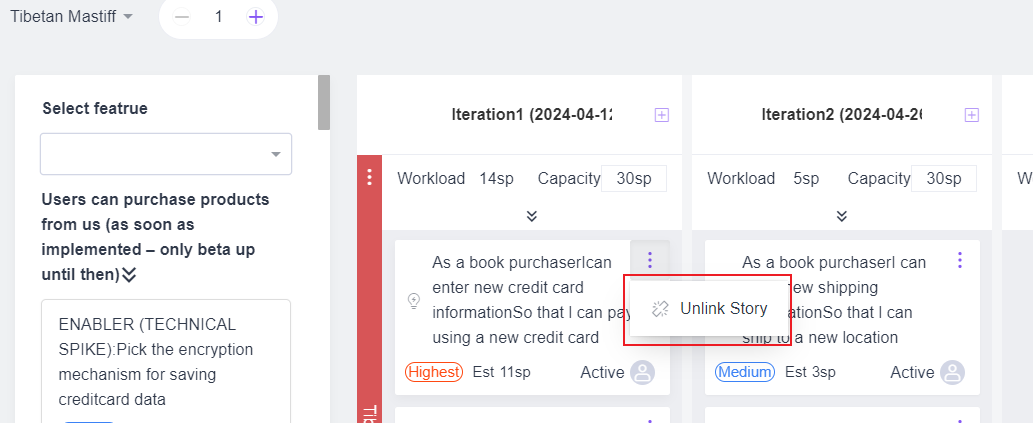Expand Iteration2 details with the double chevron
The image size is (1033, 423).
pyautogui.click(x=842, y=216)
